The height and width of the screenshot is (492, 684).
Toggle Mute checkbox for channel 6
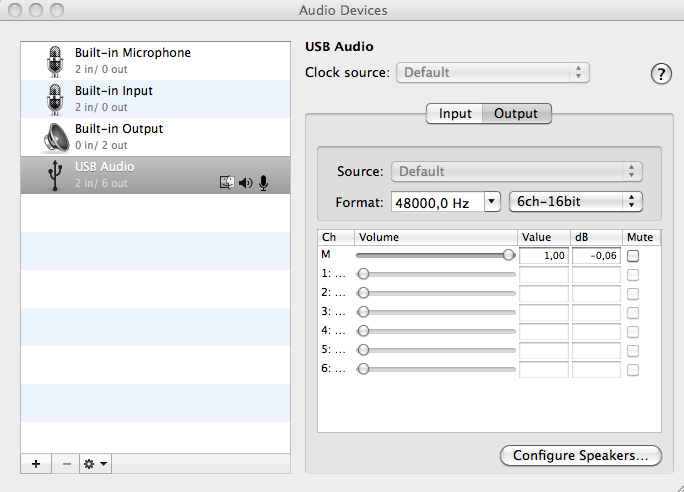[632, 369]
